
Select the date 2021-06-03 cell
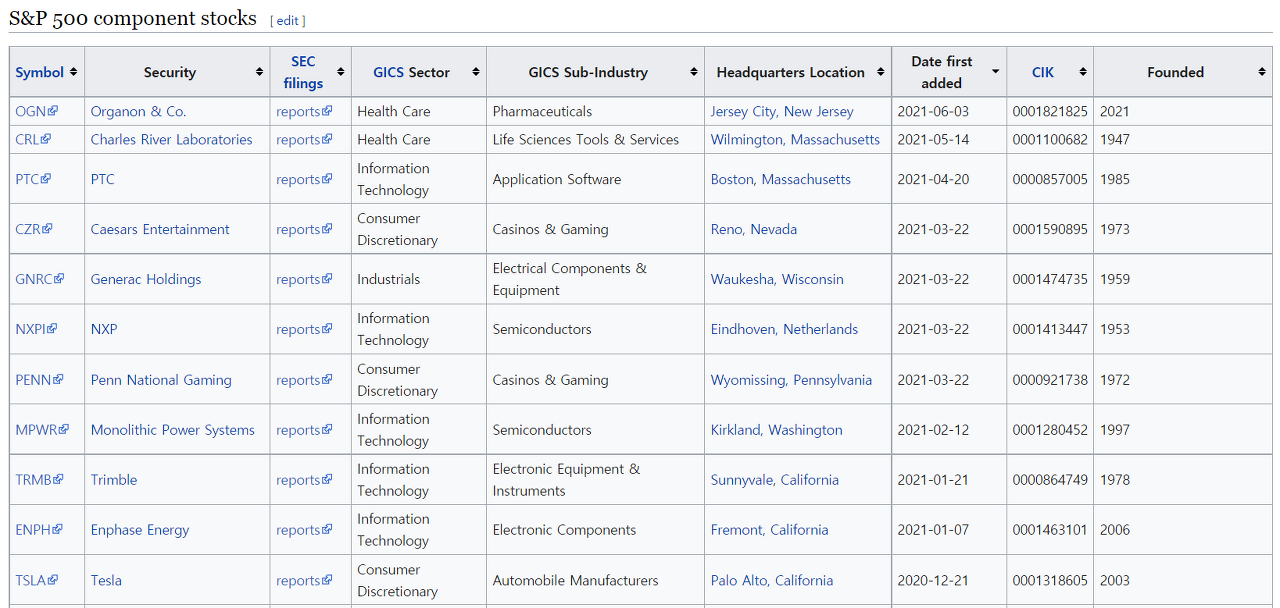pyautogui.click(x=949, y=111)
